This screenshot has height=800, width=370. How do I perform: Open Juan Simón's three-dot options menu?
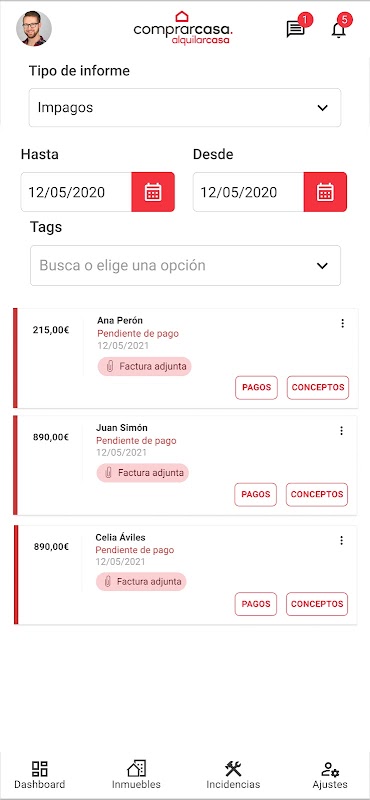[x=341, y=431]
